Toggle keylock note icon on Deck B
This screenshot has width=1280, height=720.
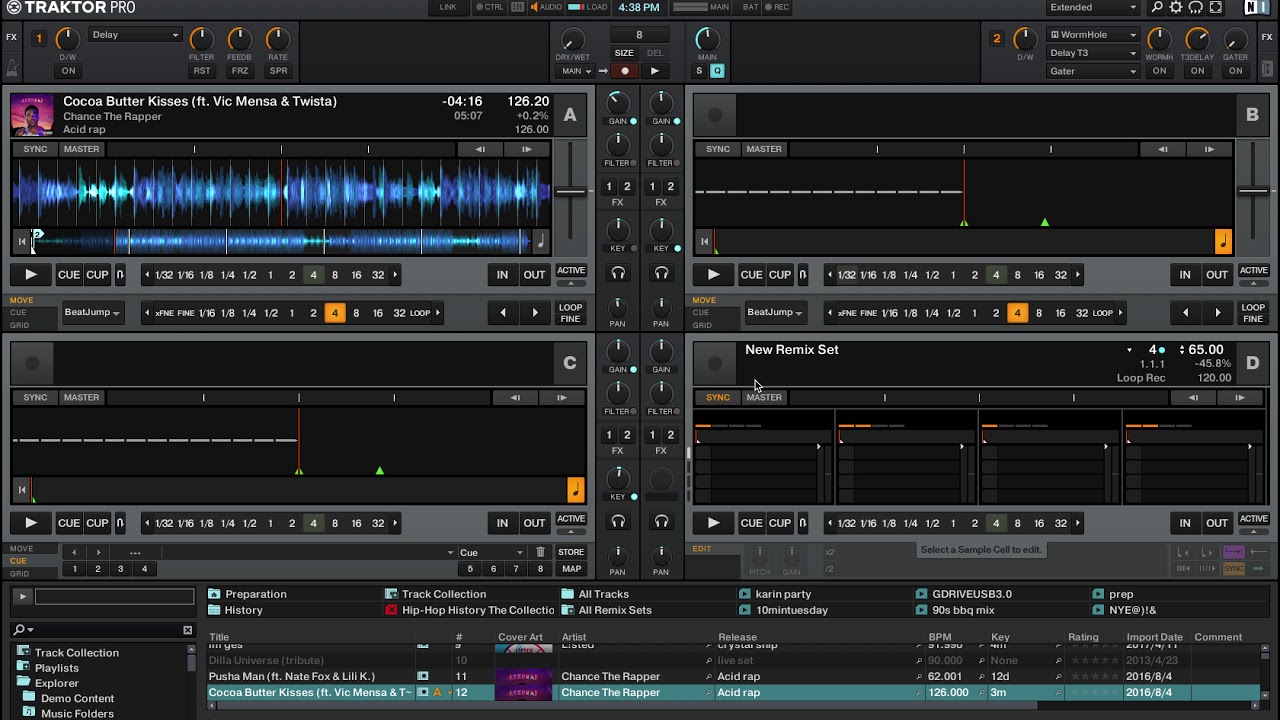(x=1223, y=241)
